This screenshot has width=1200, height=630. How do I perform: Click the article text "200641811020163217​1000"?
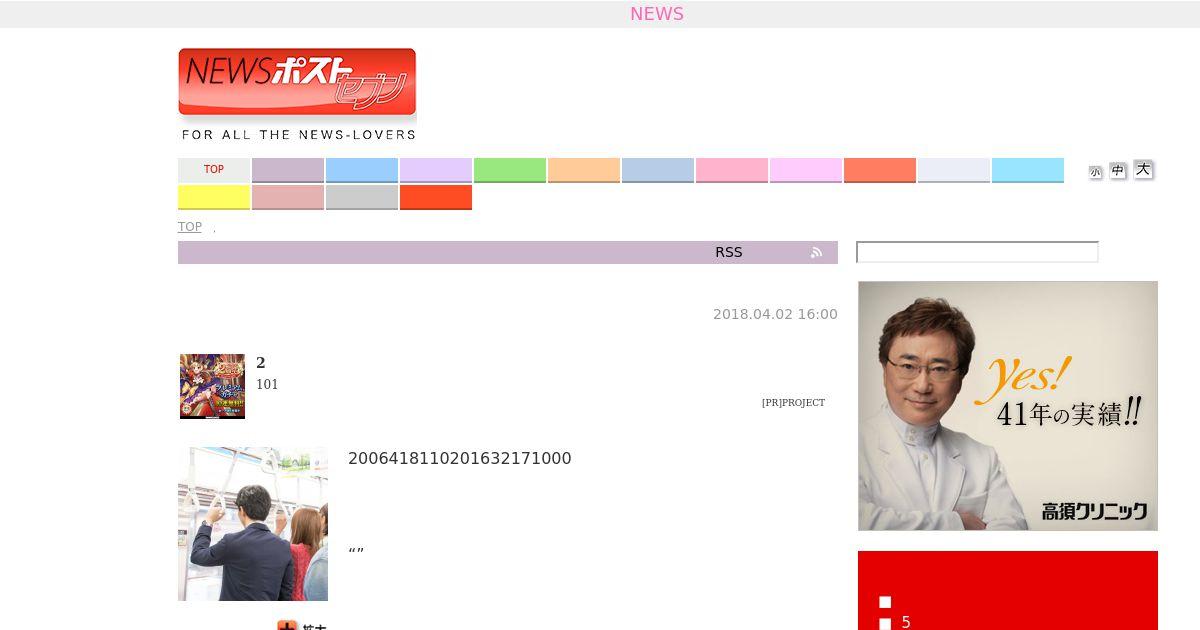(x=460, y=458)
